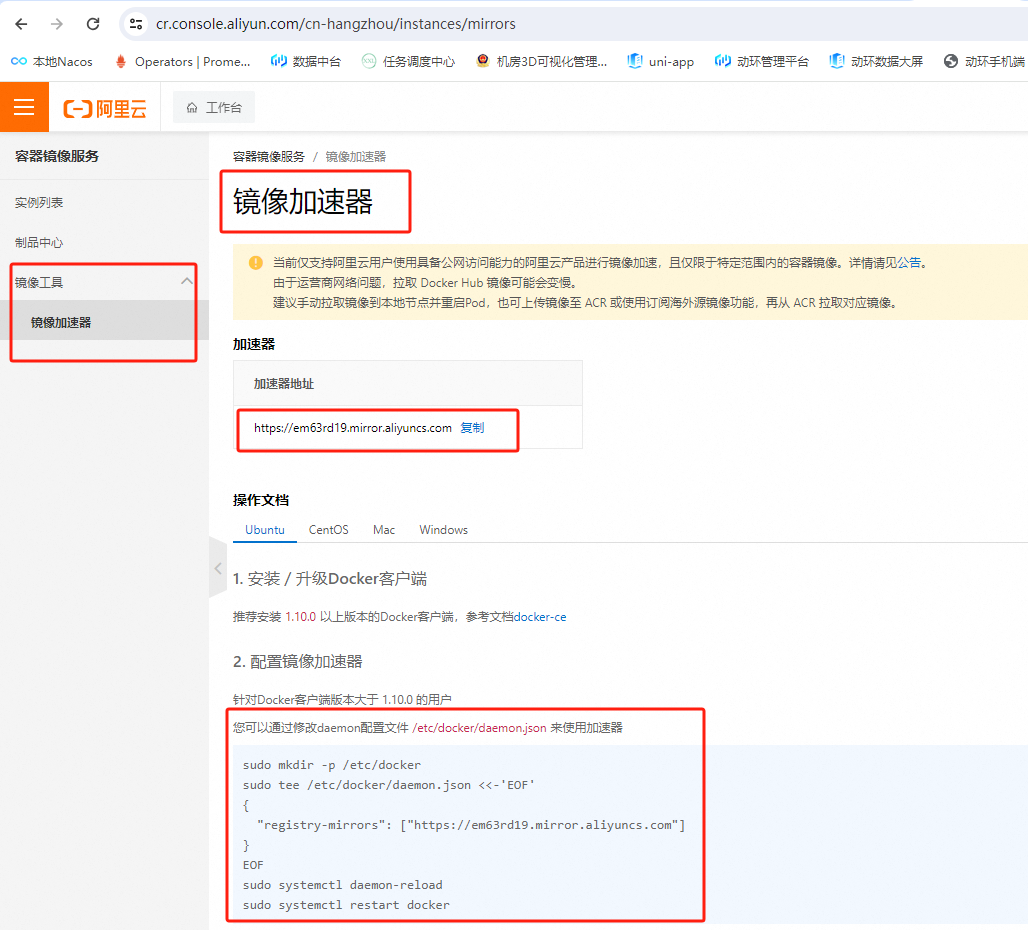Click the 'sudo tee /etc/docker/daemon.json' line
Image resolution: width=1028 pixels, height=930 pixels.
pyautogui.click(x=389, y=785)
